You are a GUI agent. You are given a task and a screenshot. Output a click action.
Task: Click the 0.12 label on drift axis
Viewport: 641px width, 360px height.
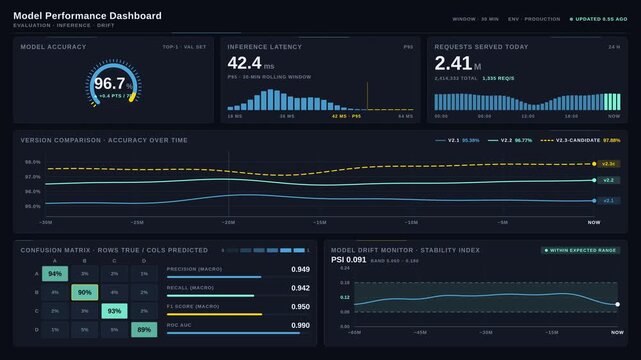click(345, 297)
